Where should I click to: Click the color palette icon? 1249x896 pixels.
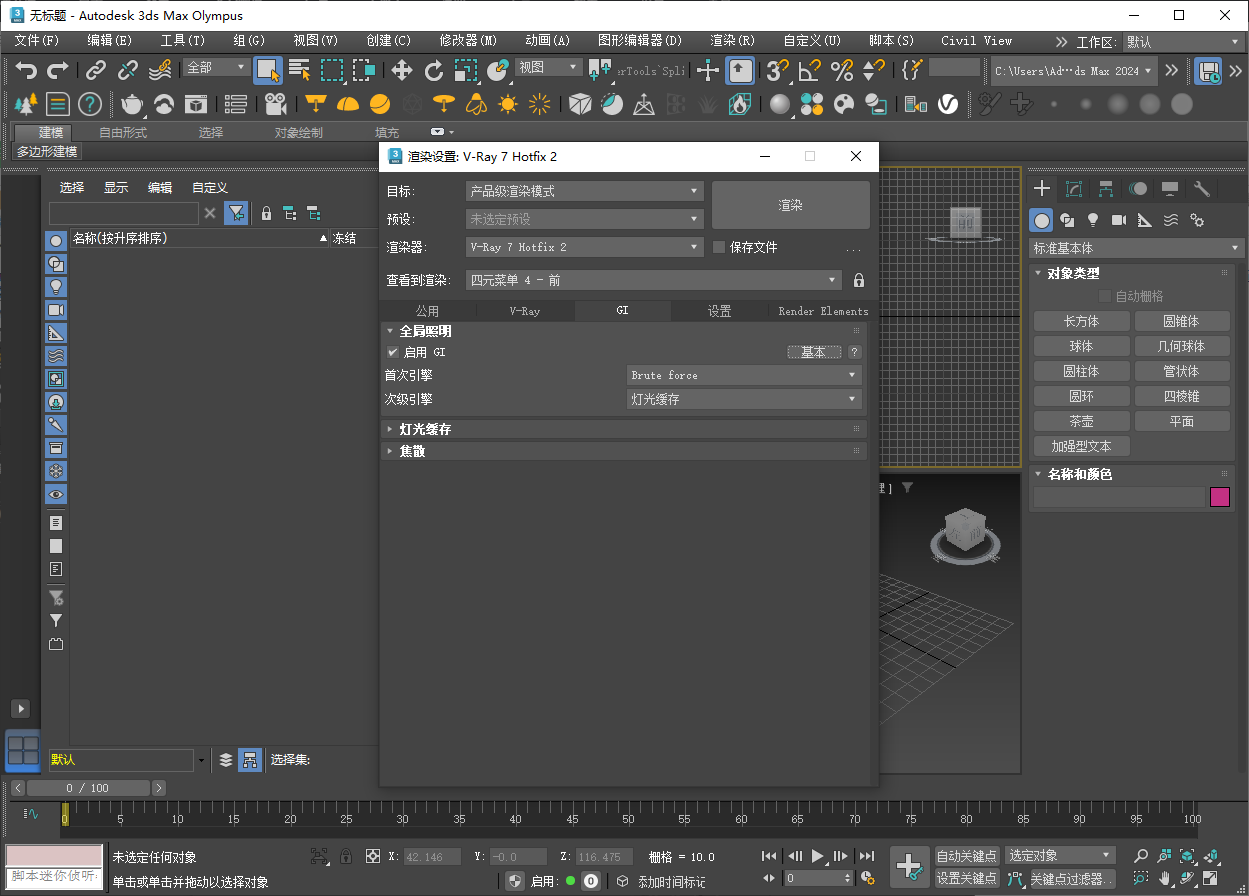844,104
